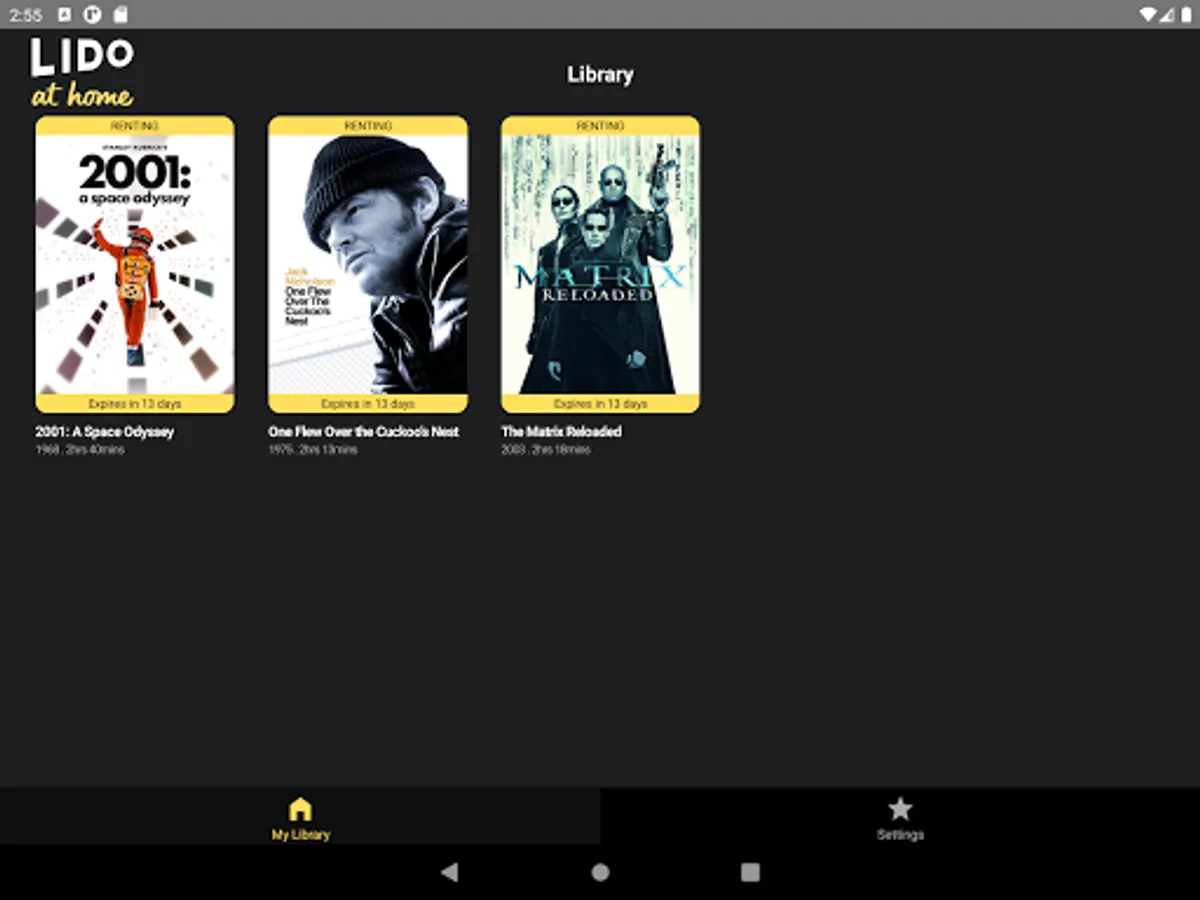The image size is (1200, 900).
Task: Tap the SD card status bar icon
Action: 120,14
